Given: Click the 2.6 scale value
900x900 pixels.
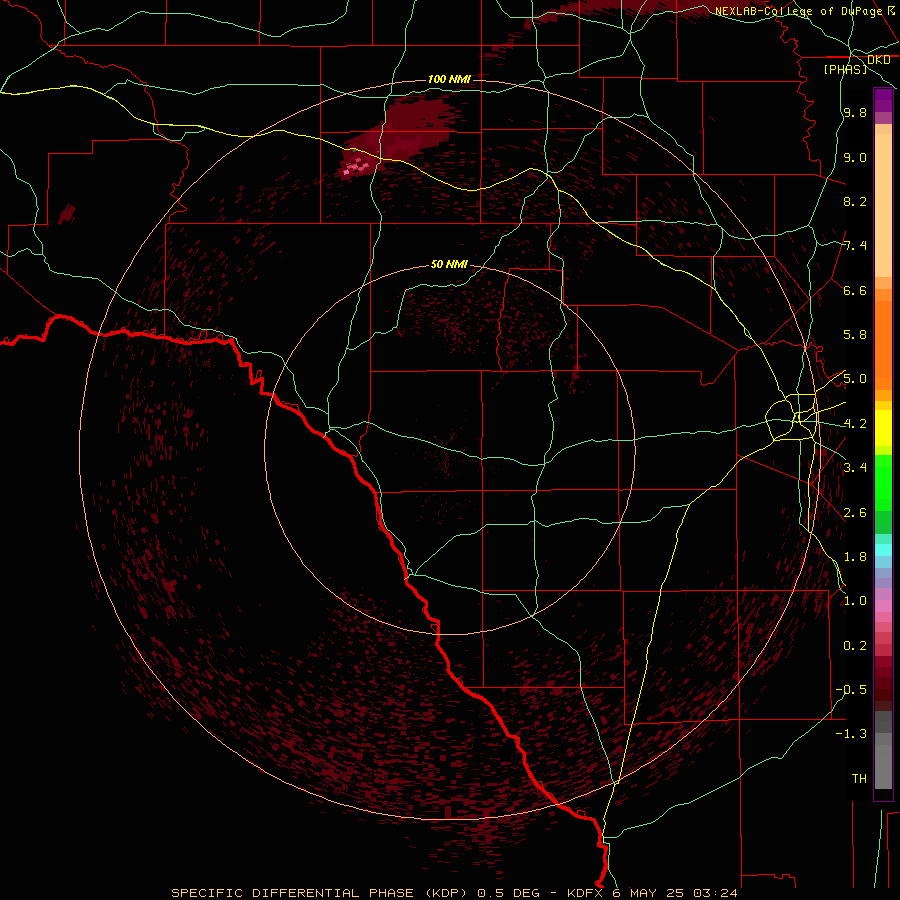Looking at the screenshot, I should [x=855, y=513].
